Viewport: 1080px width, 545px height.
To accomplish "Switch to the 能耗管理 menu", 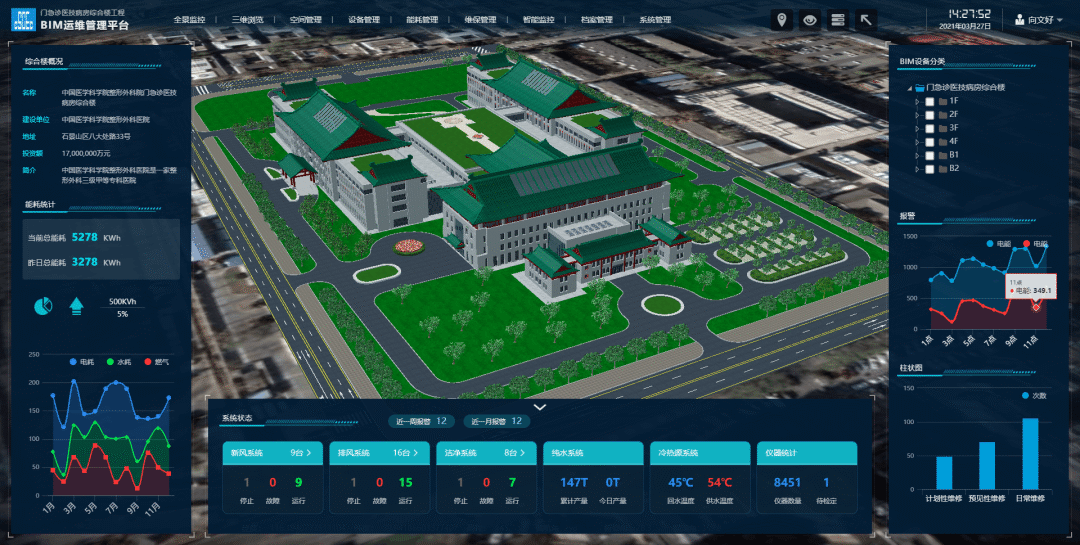I will click(422, 19).
